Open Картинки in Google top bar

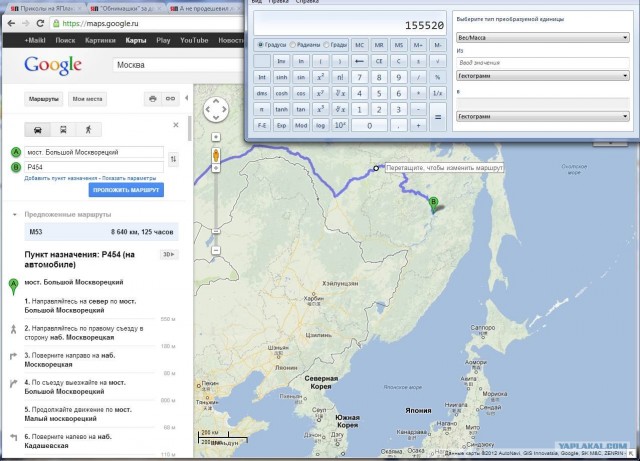tap(100, 40)
